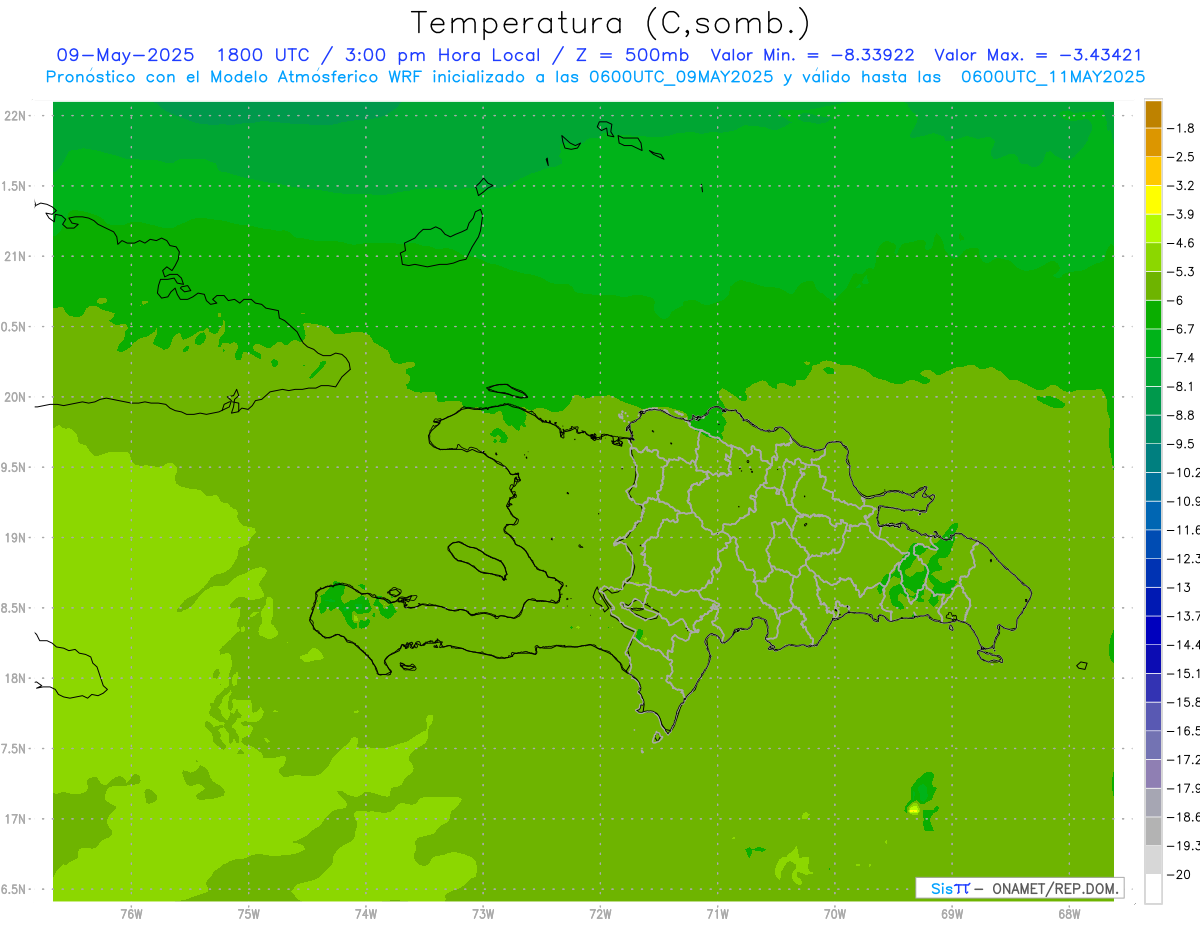Click the 73W longitude axis label

tap(483, 913)
